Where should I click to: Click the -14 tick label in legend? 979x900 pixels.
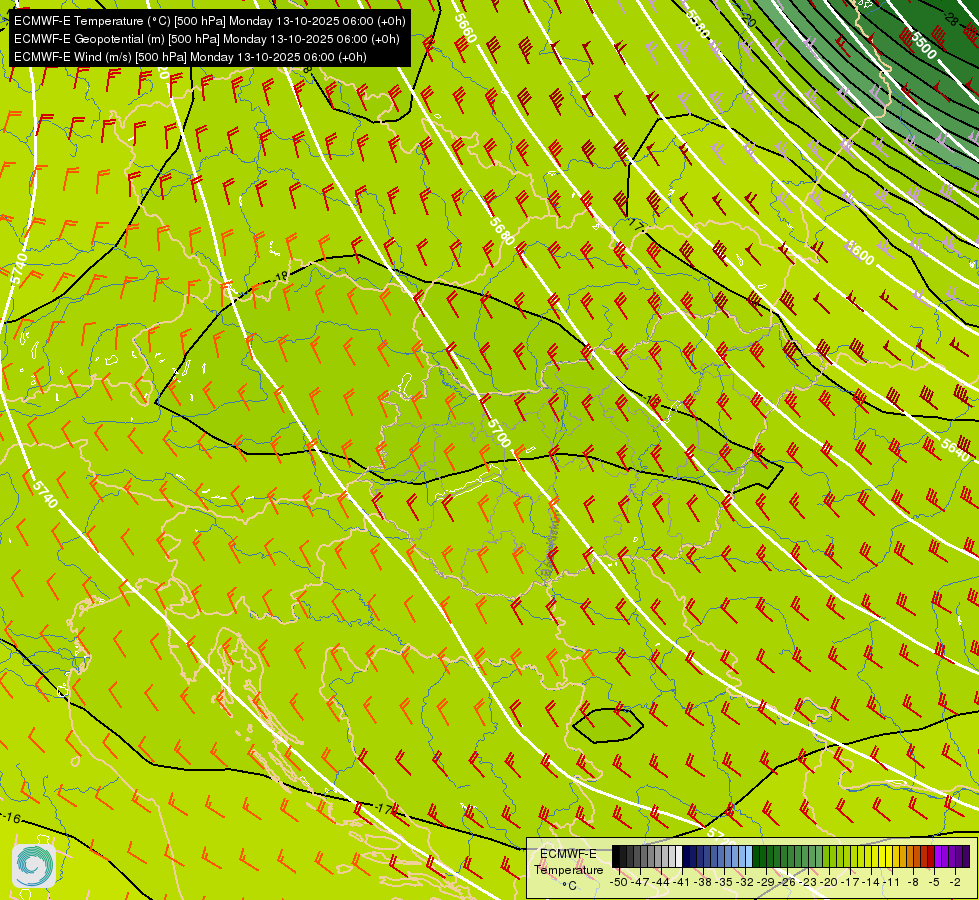pyautogui.click(x=871, y=882)
